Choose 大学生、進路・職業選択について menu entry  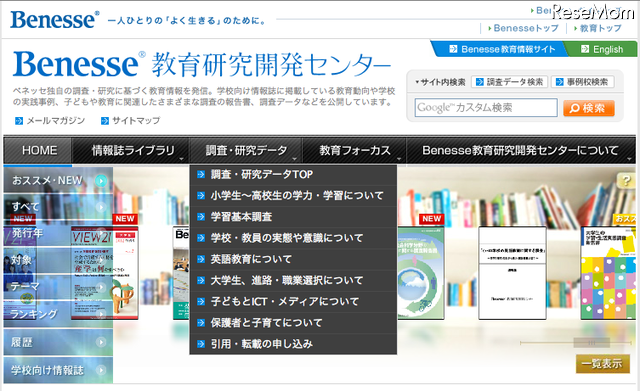click(x=293, y=281)
